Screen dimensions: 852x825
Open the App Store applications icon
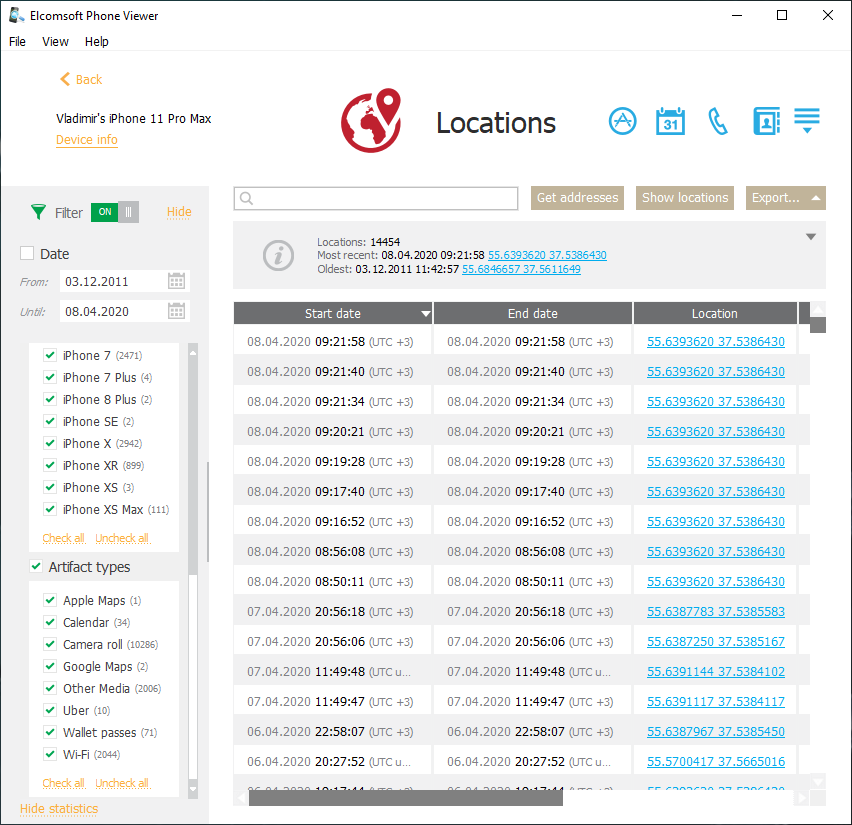(622, 122)
